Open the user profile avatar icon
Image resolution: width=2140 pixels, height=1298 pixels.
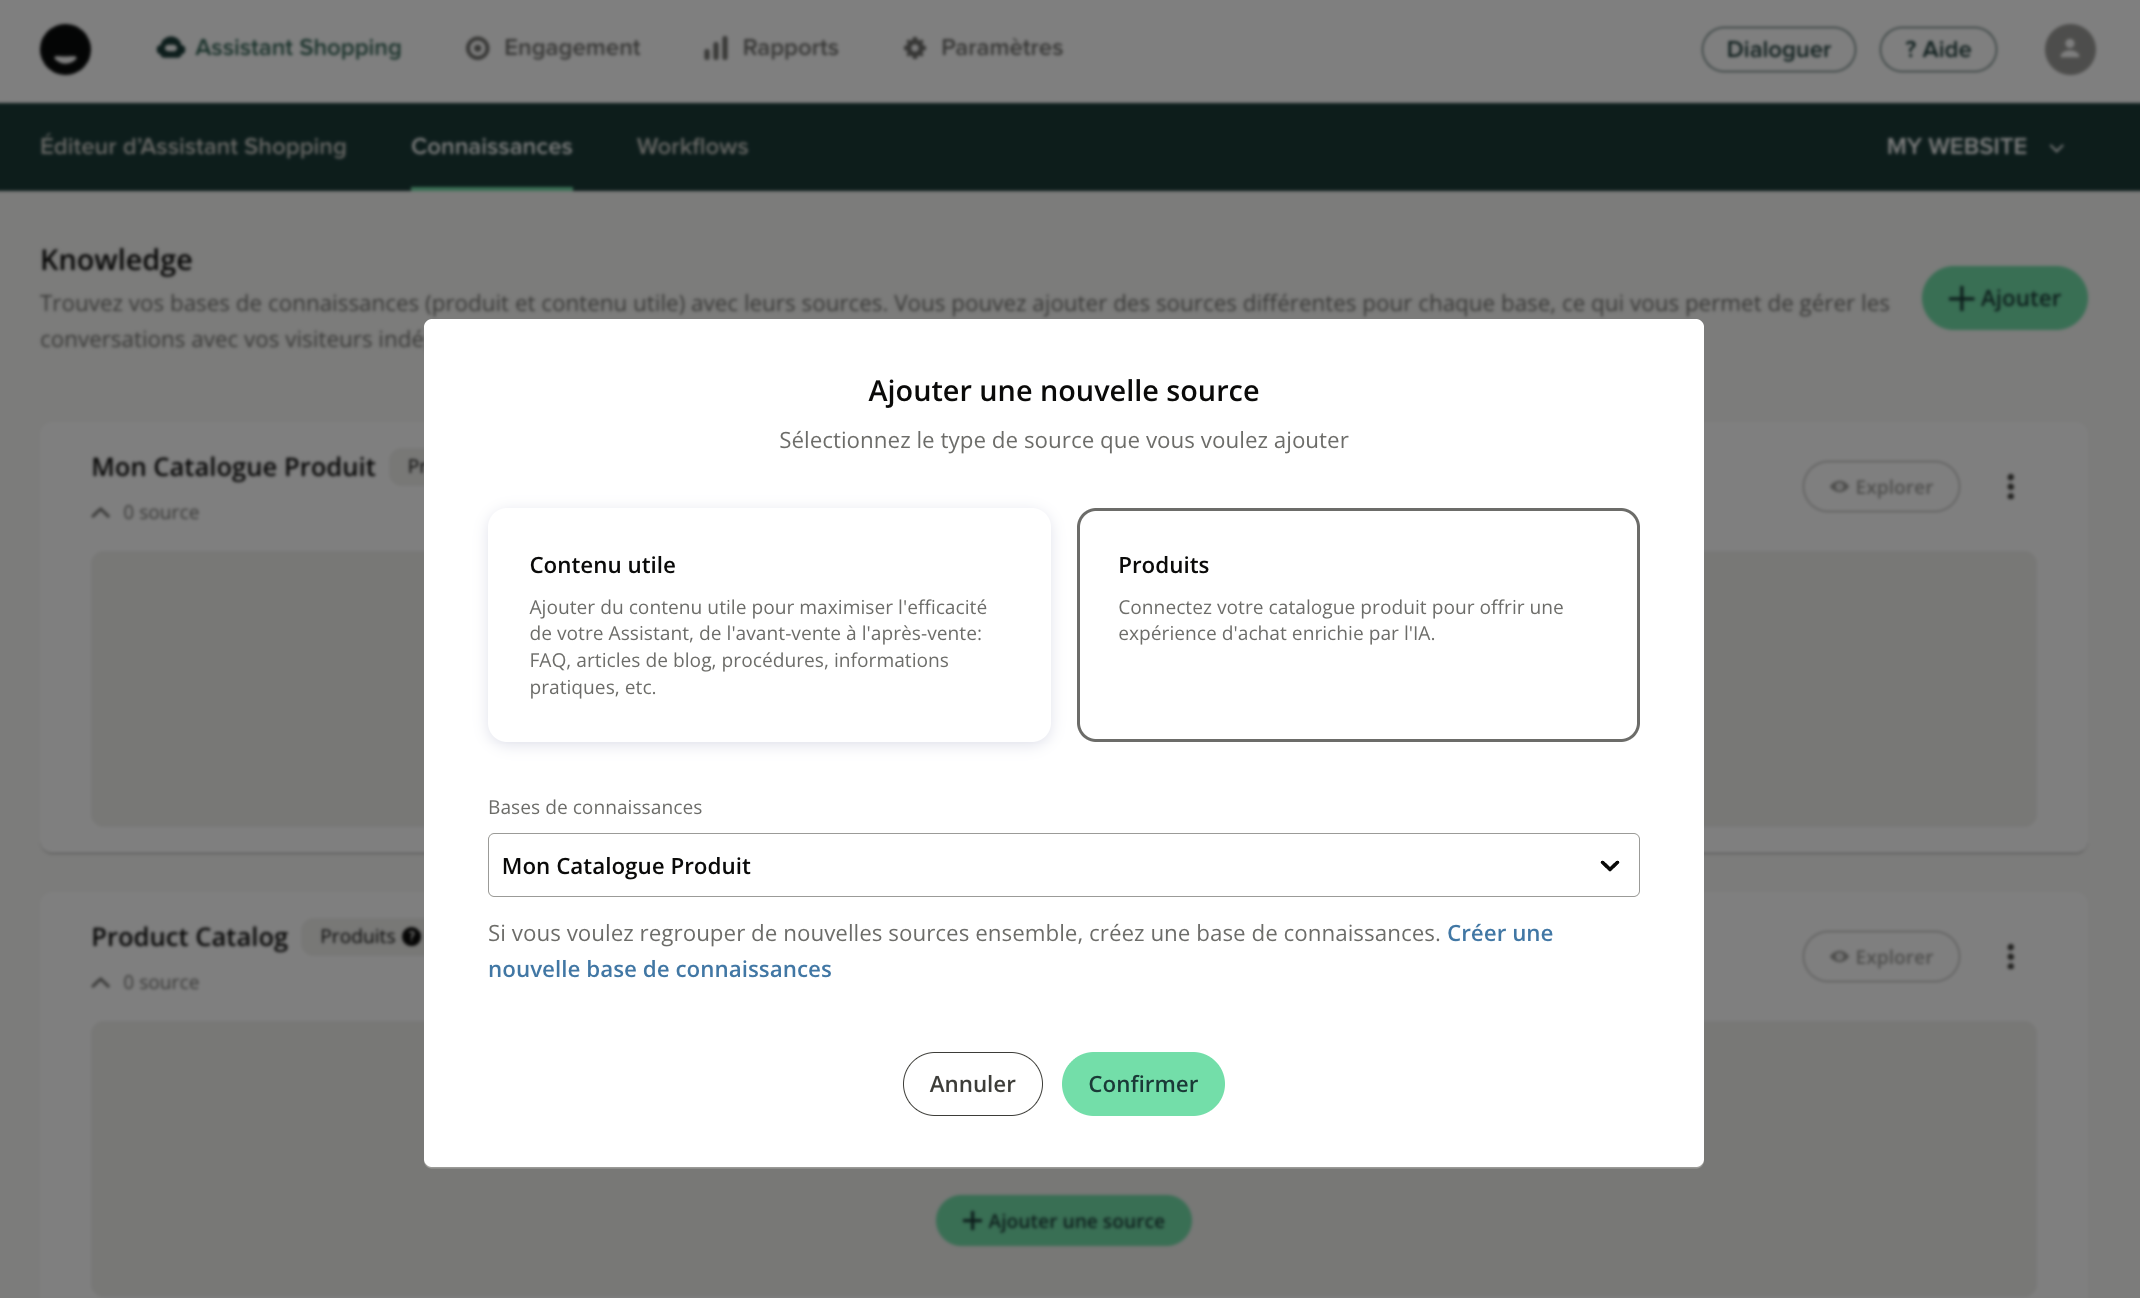pyautogui.click(x=2069, y=49)
